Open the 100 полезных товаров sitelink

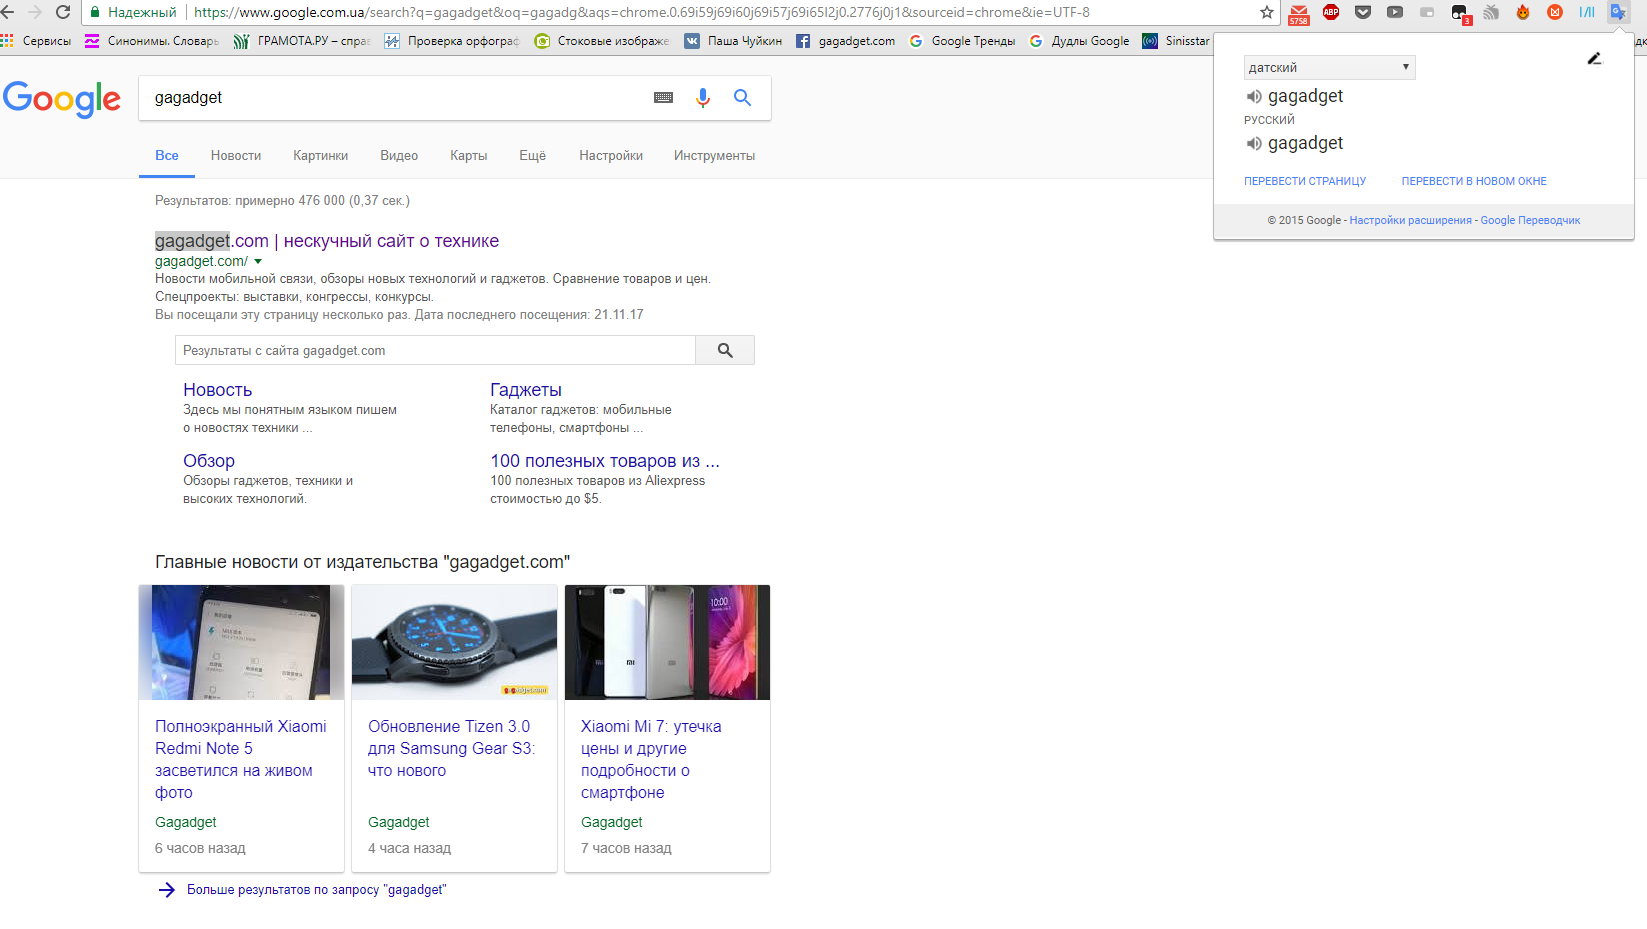(605, 461)
